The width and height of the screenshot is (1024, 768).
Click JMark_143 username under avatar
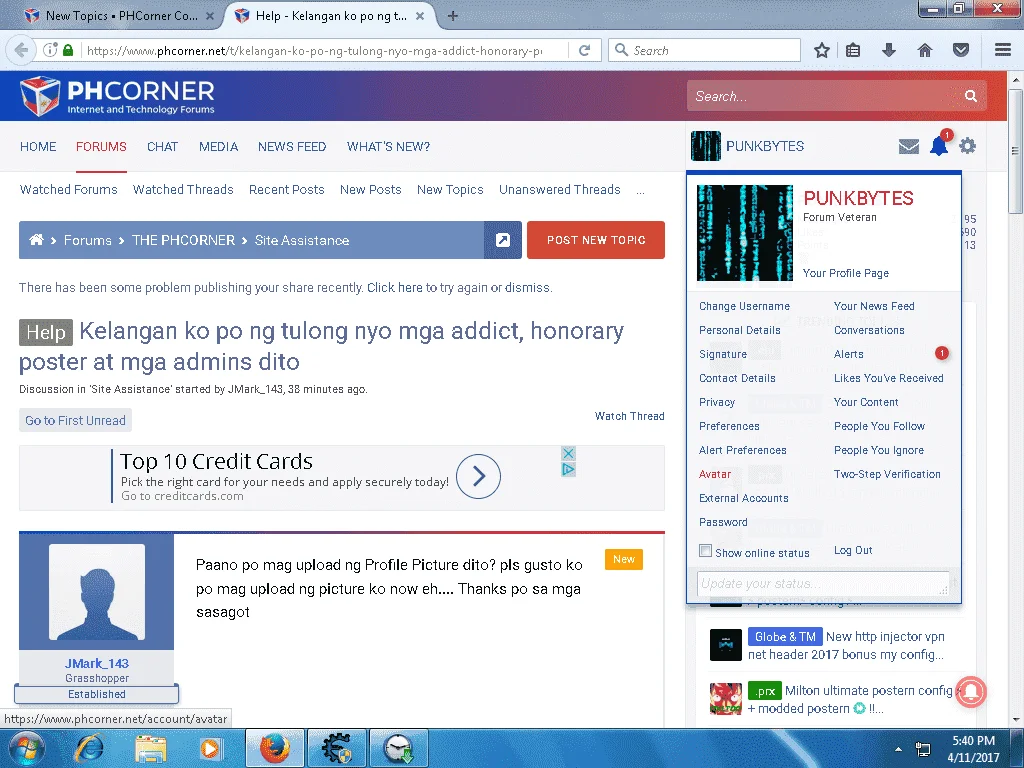pyautogui.click(x=97, y=664)
